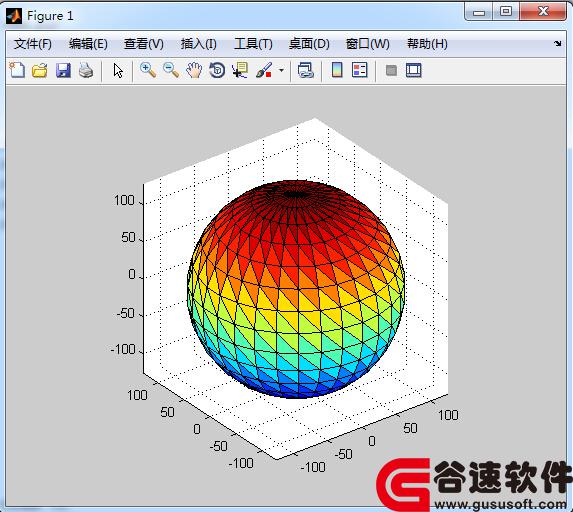Viewport: 573px width, 512px height.
Task: Click the Link Plot icon
Action: pyautogui.click(x=306, y=70)
